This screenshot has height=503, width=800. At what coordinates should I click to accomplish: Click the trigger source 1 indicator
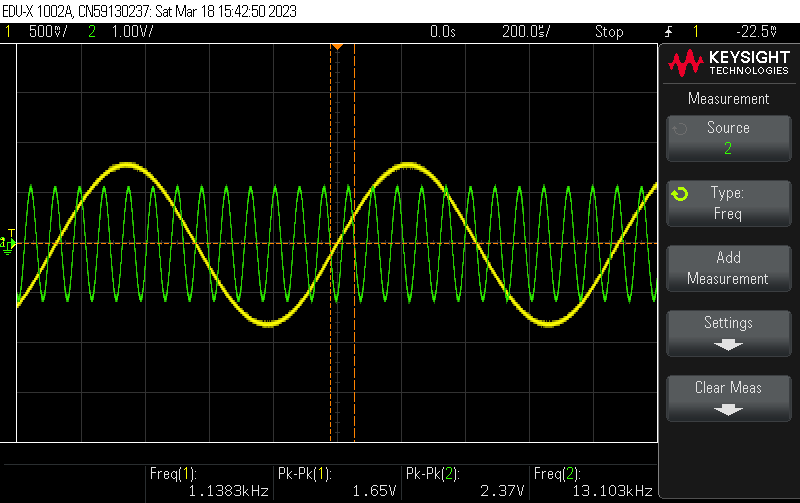coord(695,32)
